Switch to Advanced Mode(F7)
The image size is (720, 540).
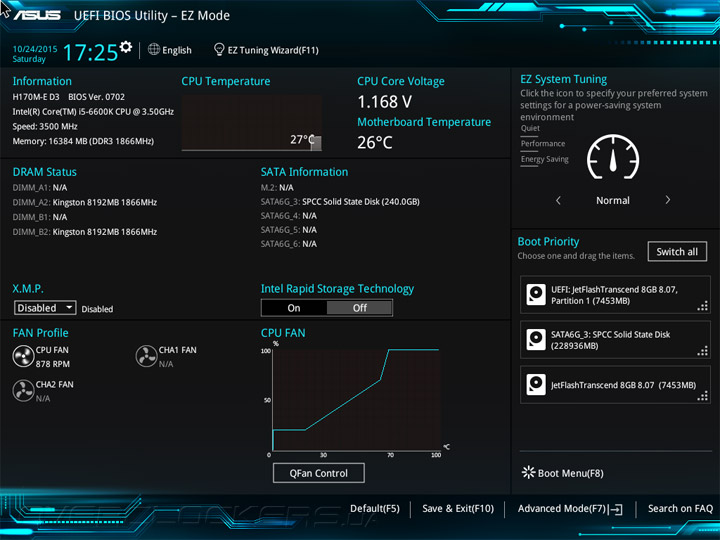[x=562, y=509]
